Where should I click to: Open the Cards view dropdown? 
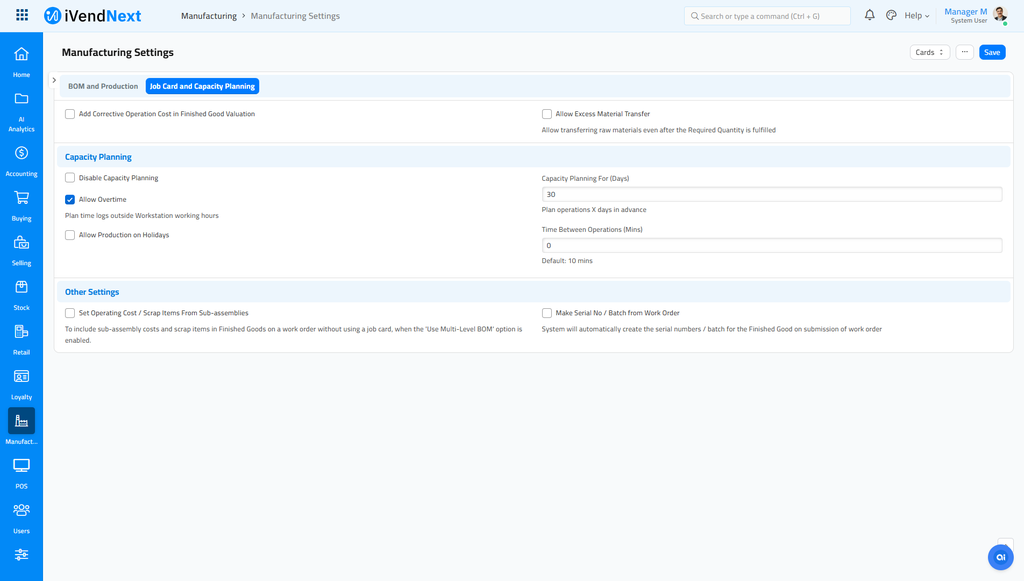(x=929, y=52)
